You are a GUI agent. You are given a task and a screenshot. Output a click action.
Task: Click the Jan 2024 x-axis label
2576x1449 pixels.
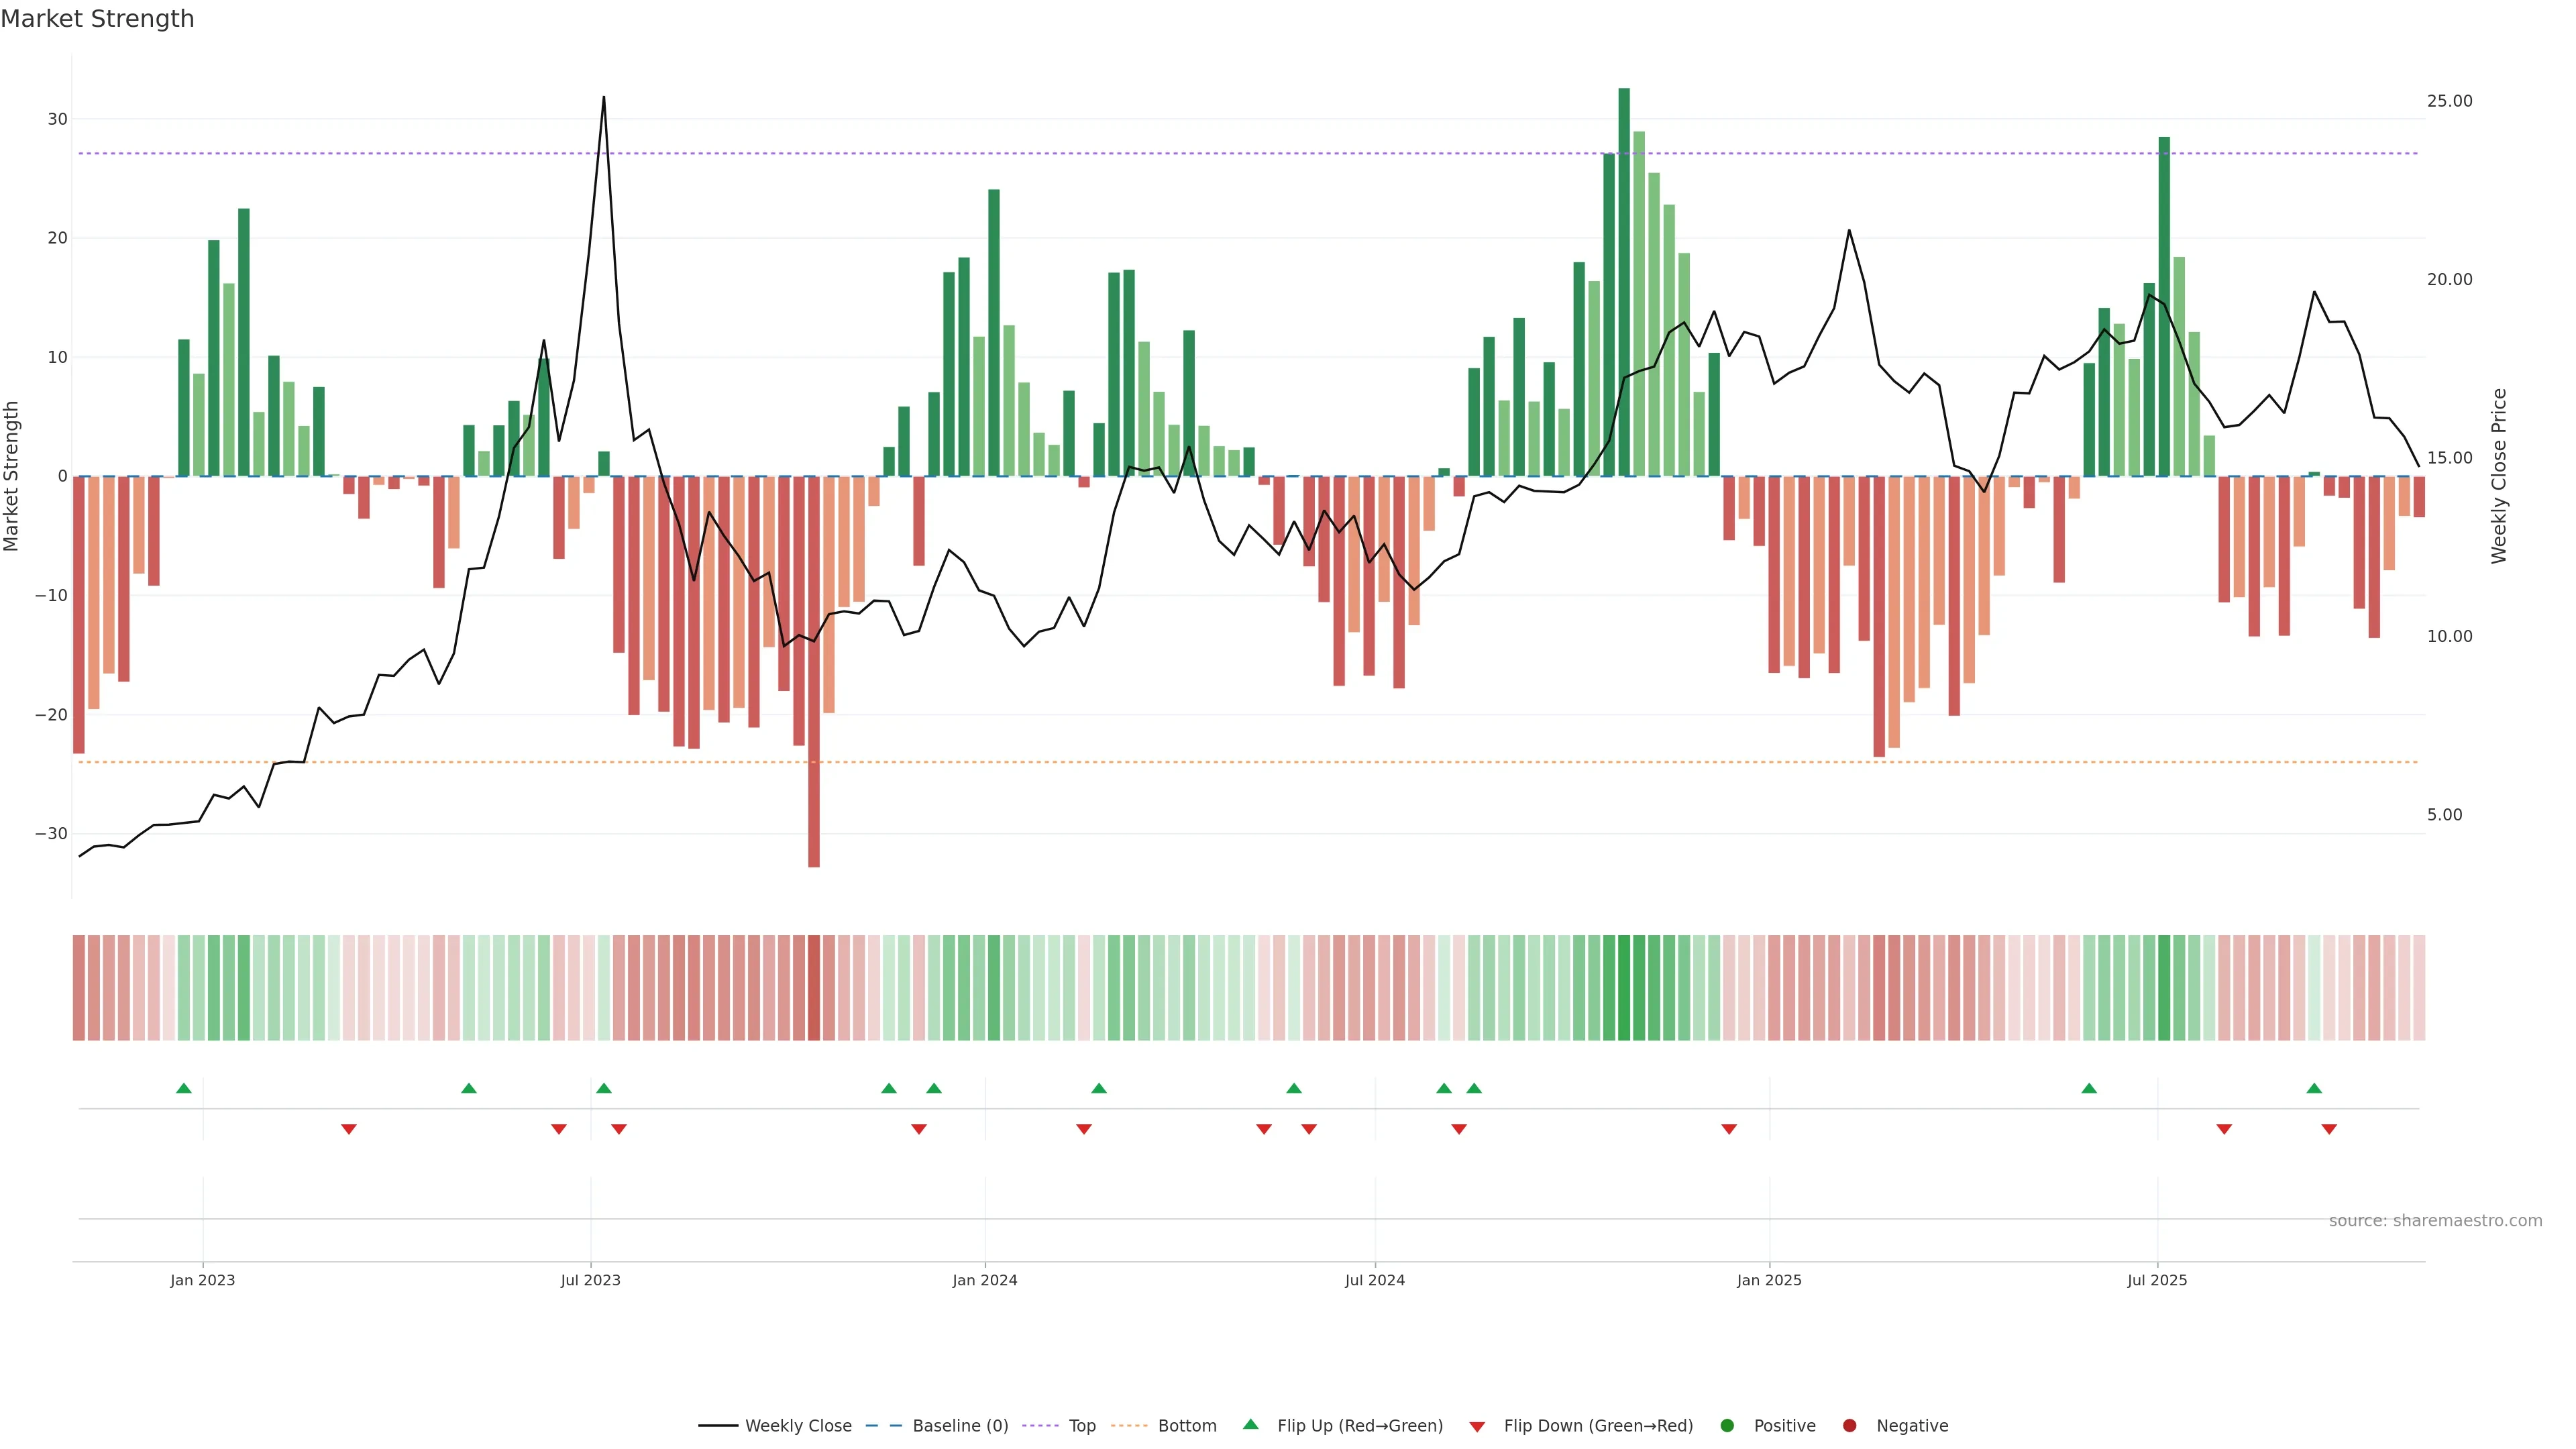click(984, 1280)
